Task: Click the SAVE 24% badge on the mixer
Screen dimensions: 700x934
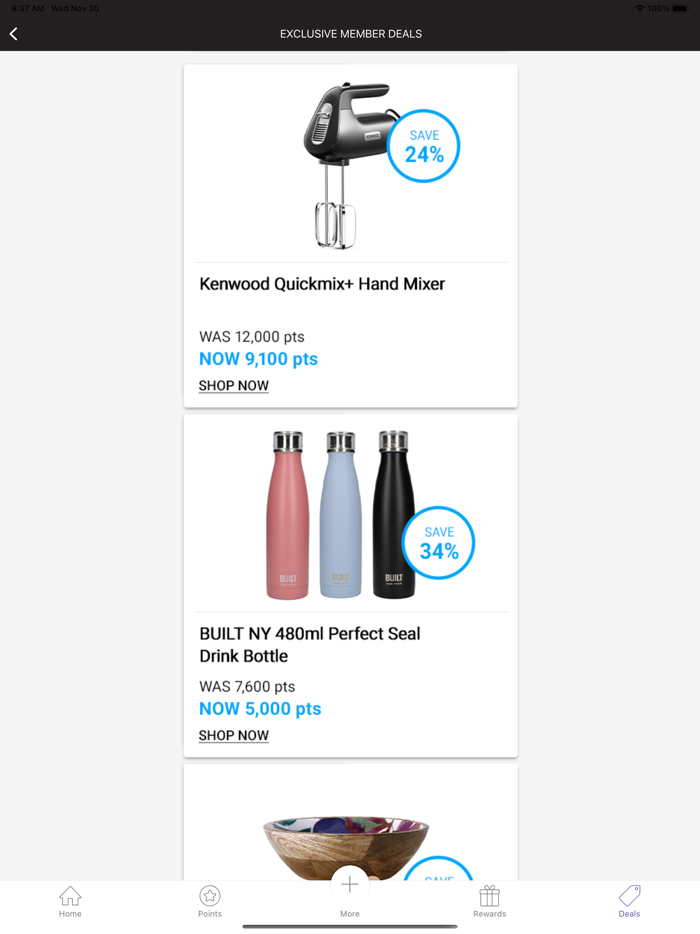Action: pyautogui.click(x=423, y=146)
